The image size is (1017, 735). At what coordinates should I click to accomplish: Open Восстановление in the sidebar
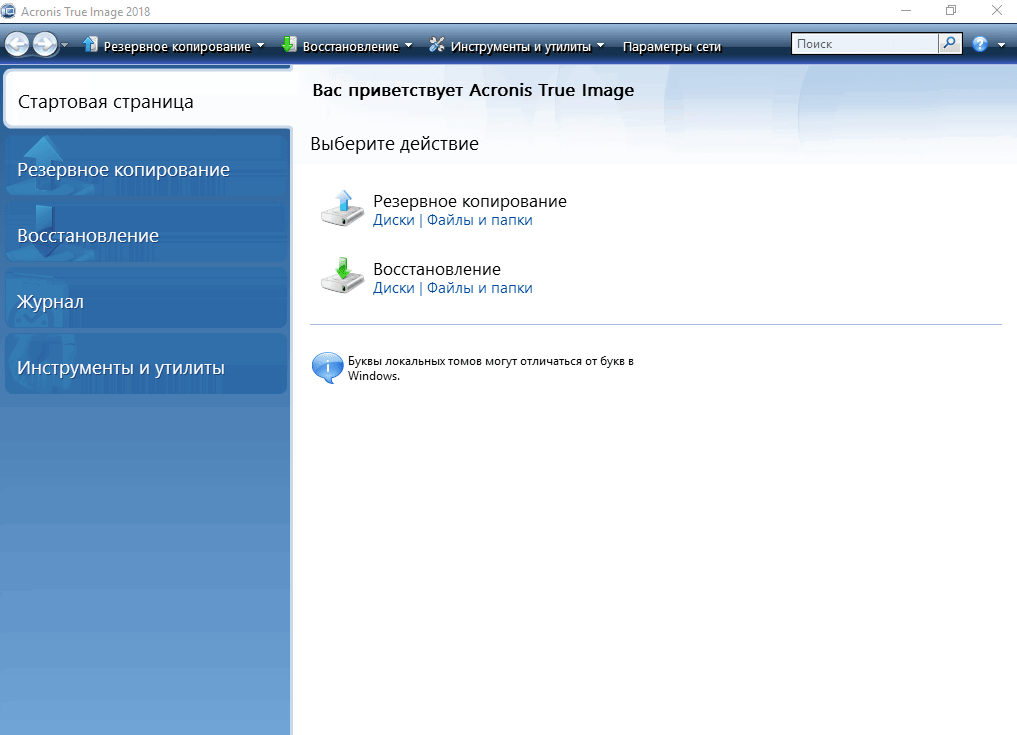146,234
